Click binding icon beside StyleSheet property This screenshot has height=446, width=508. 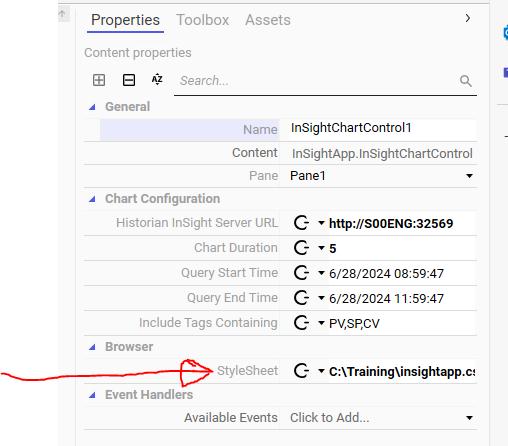click(x=302, y=371)
